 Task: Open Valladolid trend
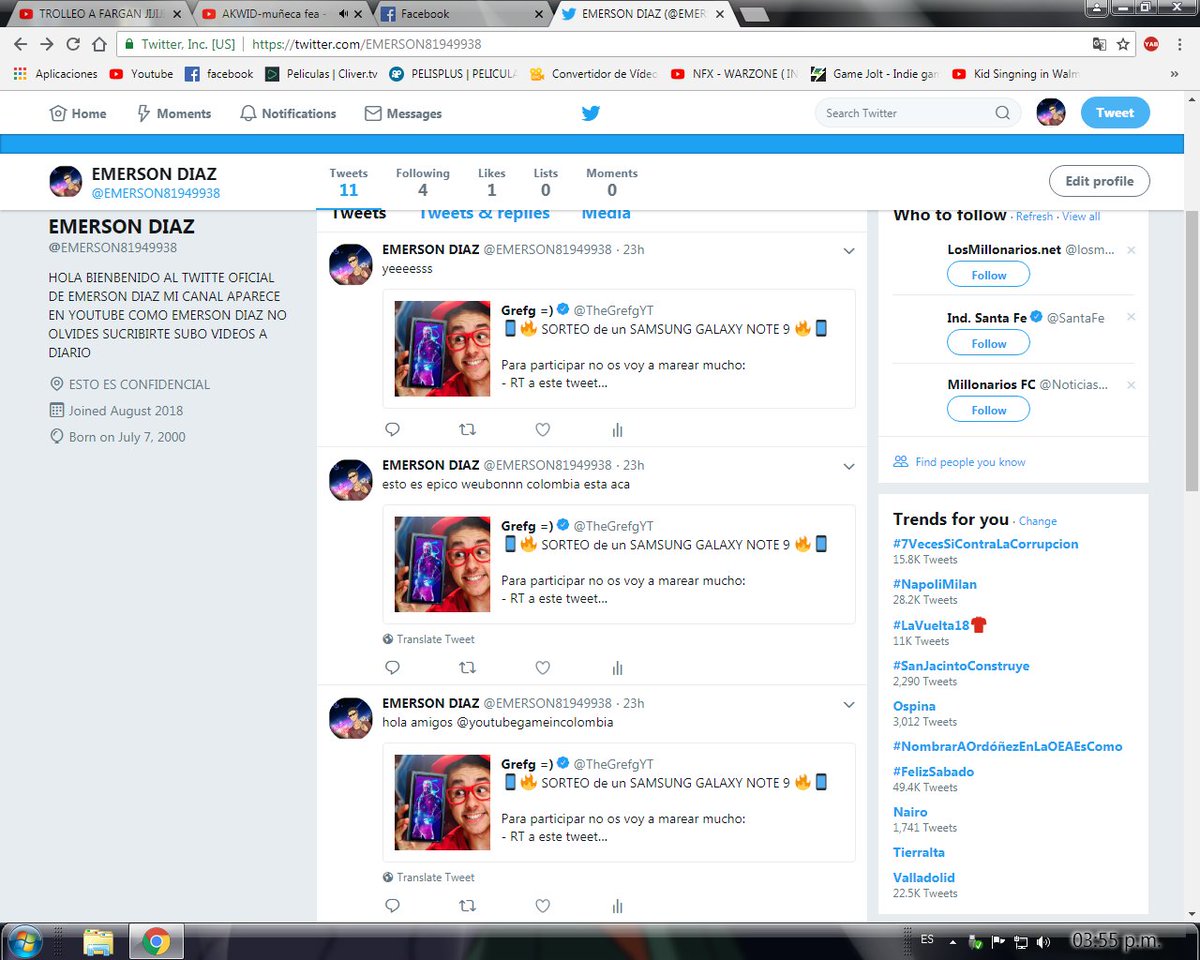coord(924,877)
